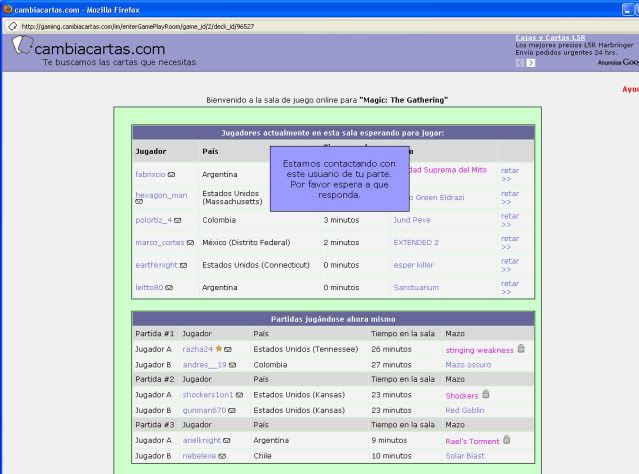Click the envelope icon next to nebelexe
This screenshot has height=474, width=639.
pos(222,456)
